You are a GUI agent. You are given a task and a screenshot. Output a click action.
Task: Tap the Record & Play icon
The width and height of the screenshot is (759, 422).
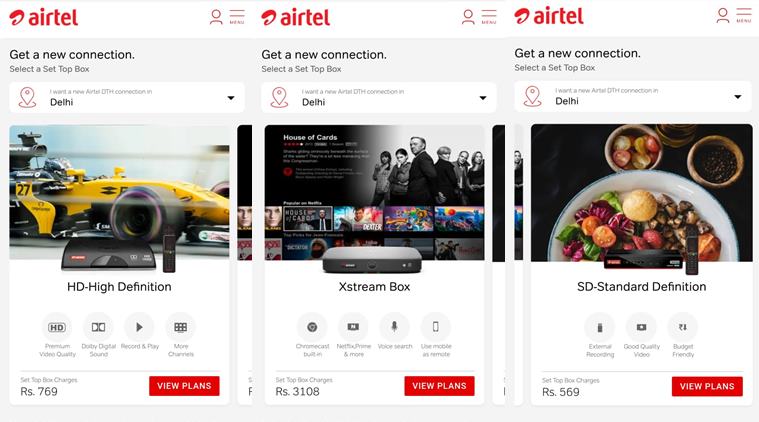[x=139, y=328]
